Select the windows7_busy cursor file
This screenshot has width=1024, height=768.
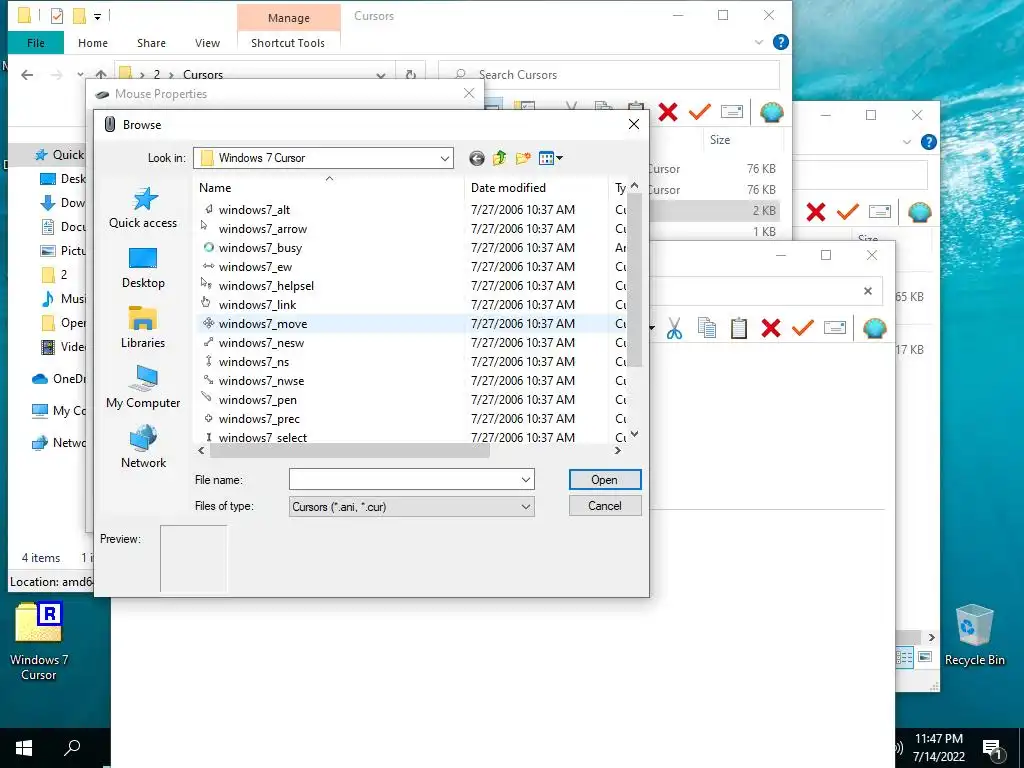(260, 248)
